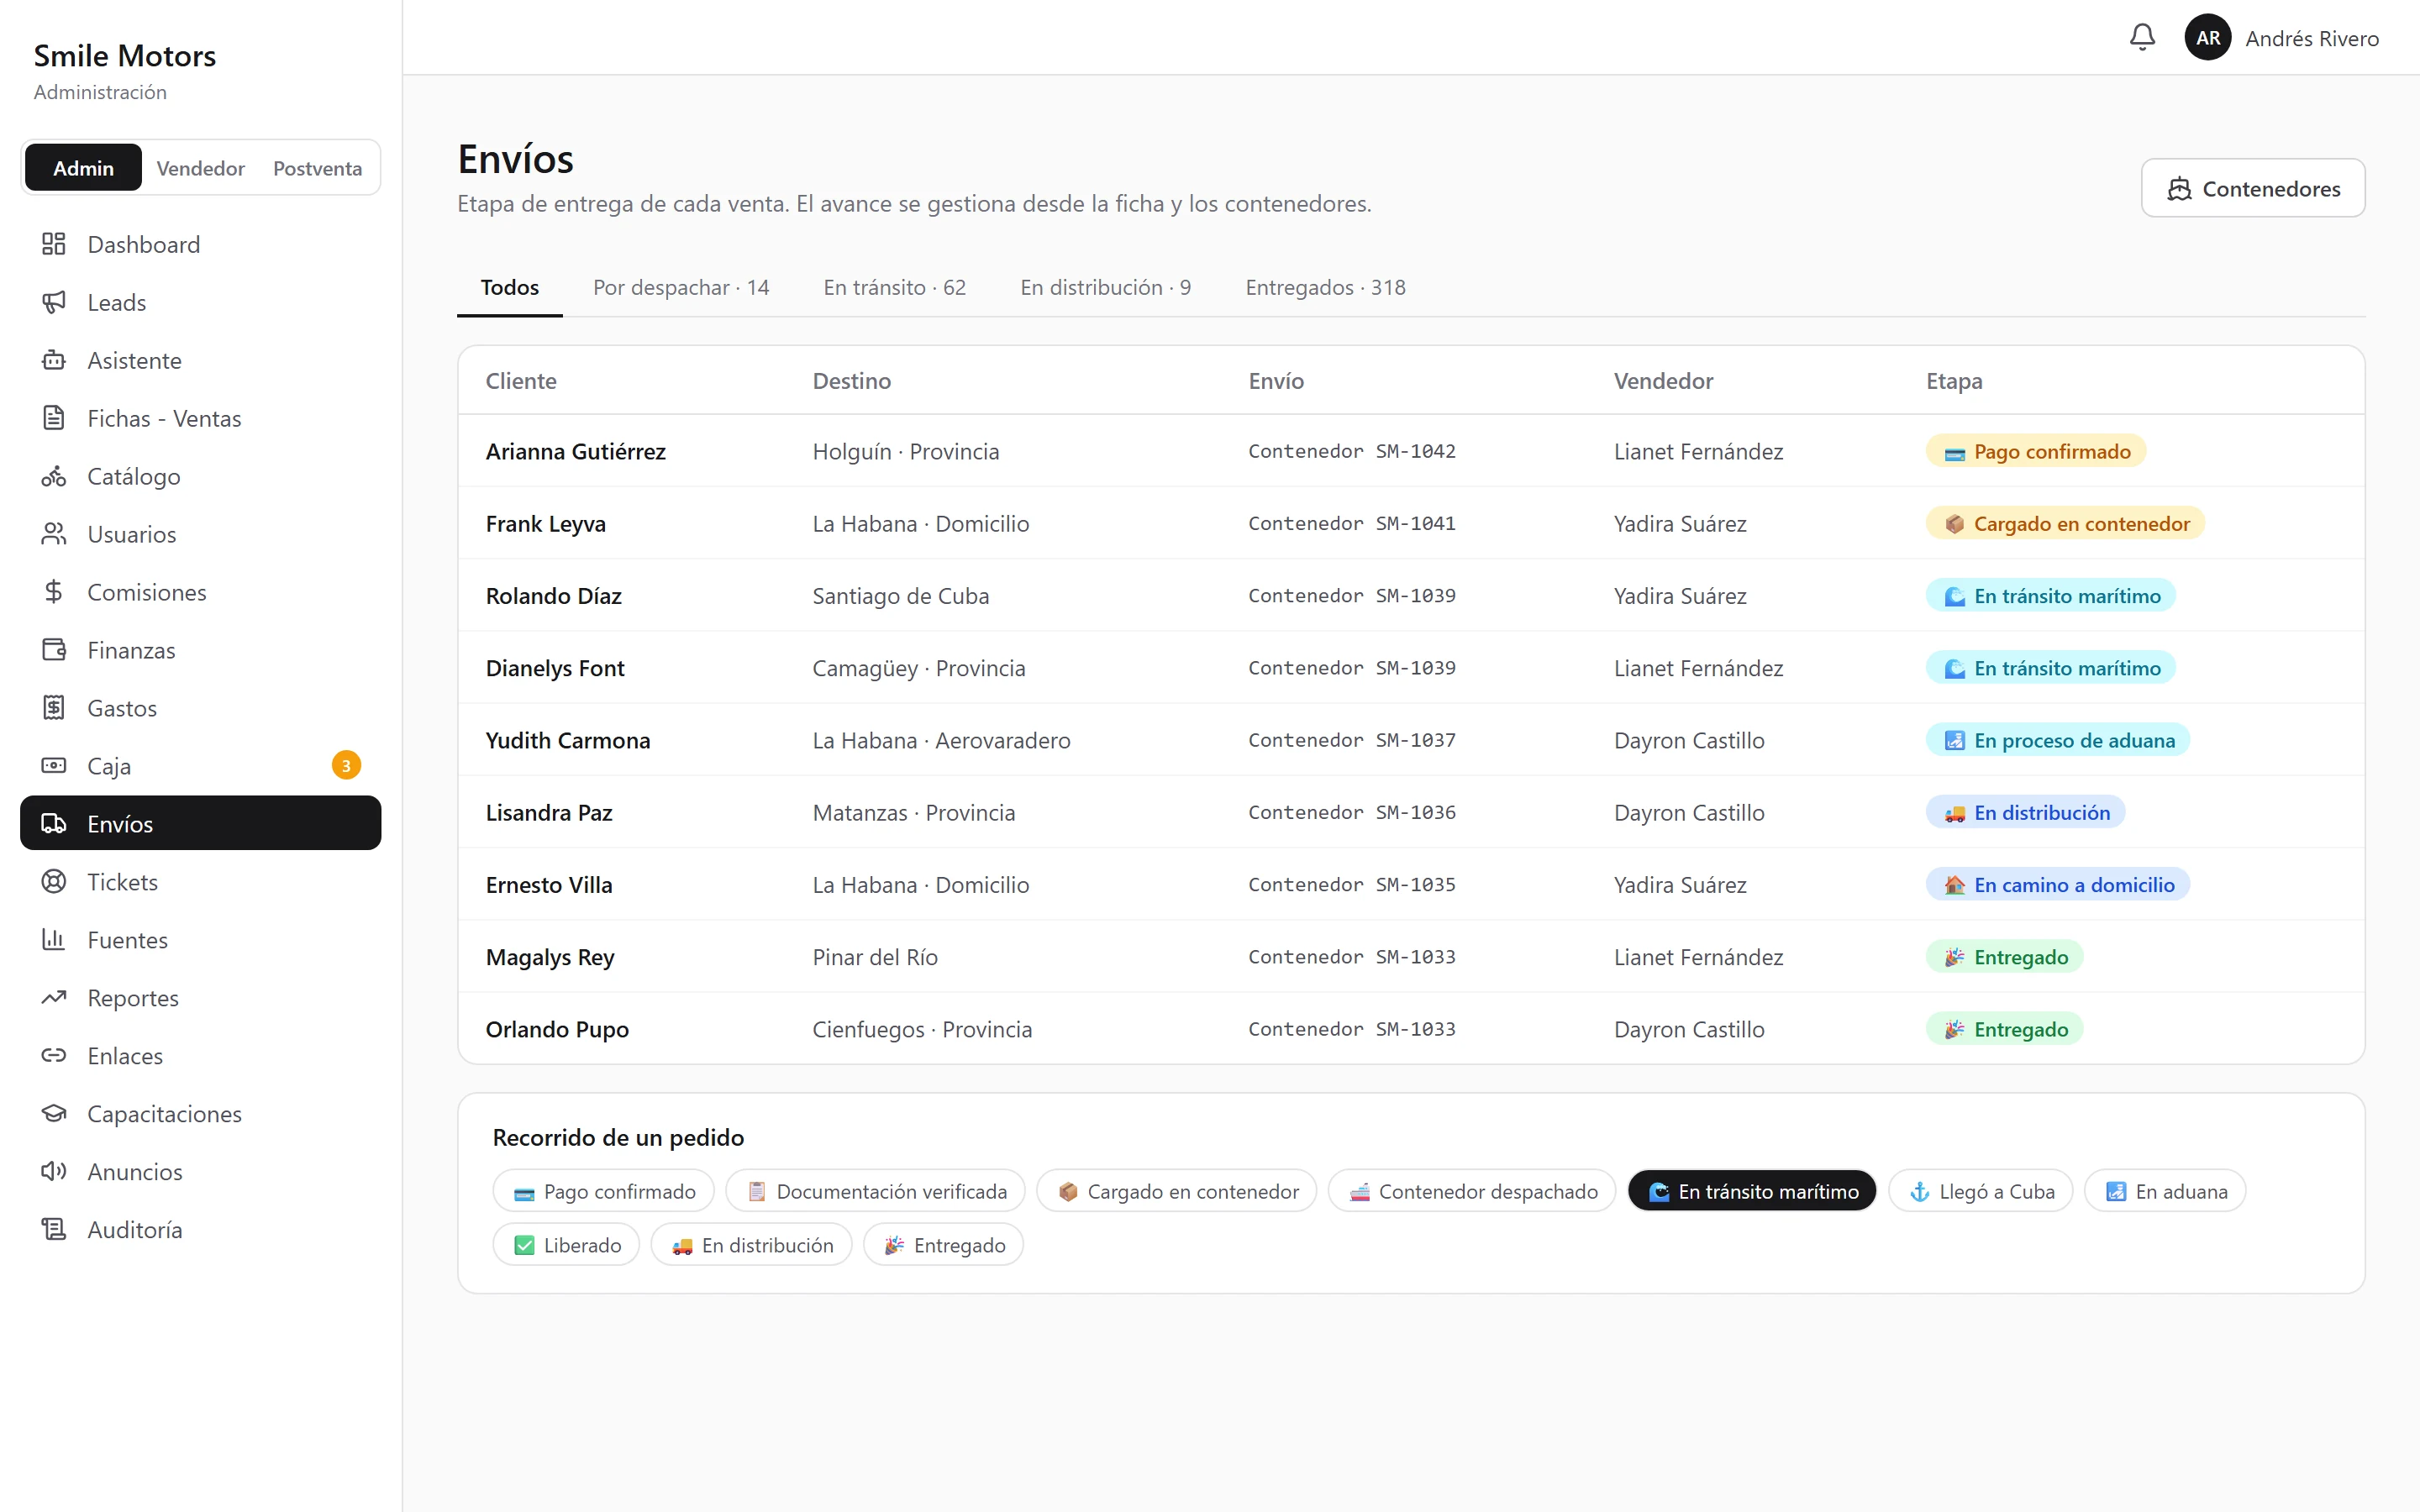Open Tickets via the lifebuoy icon
Viewport: 2420px width, 1512px height.
54,882
